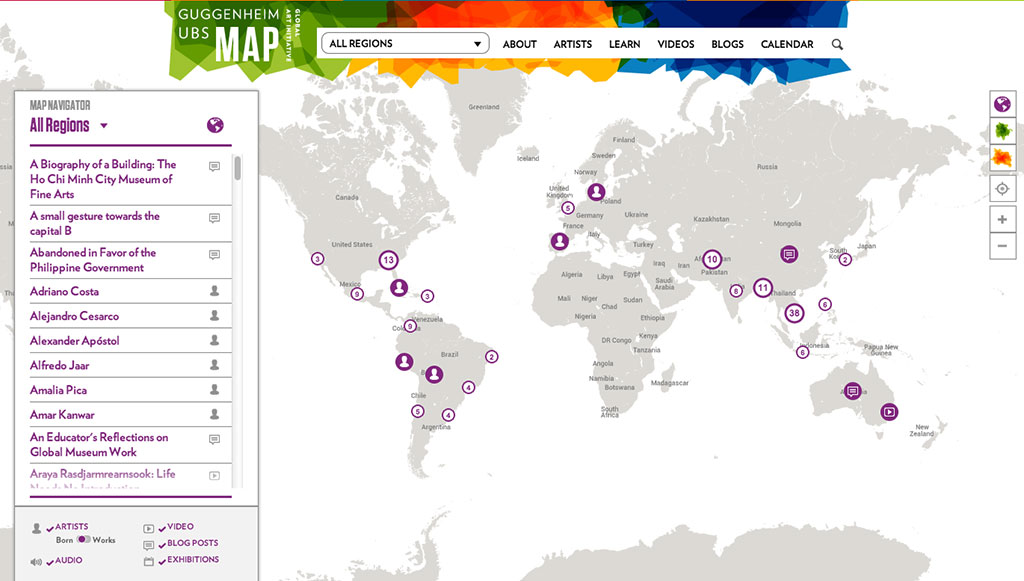The image size is (1024, 581).
Task: Open the BLOGS menu item
Action: click(728, 44)
